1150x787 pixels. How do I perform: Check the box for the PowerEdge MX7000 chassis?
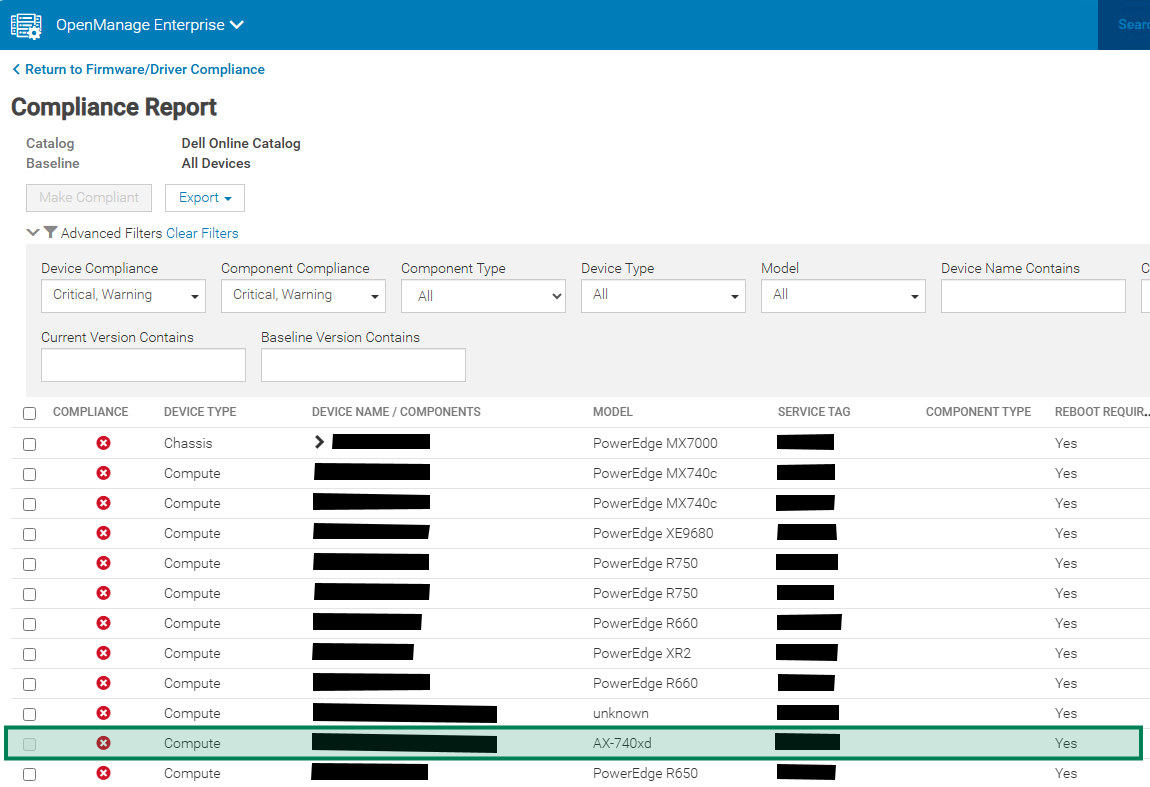[x=29, y=444]
